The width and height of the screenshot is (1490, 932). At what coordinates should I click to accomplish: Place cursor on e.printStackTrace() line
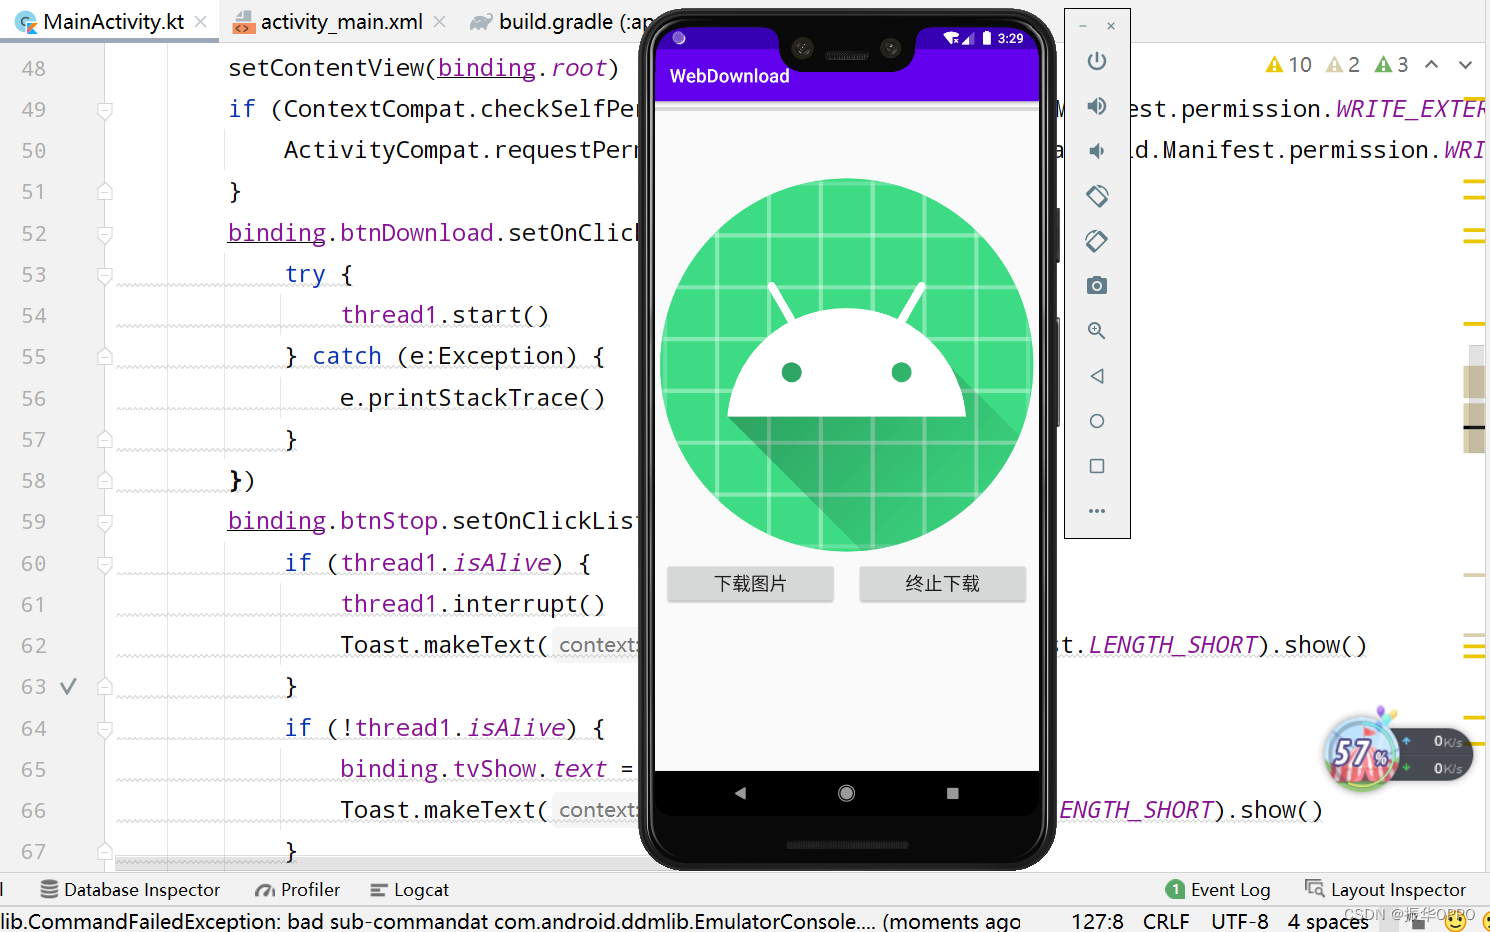472,399
